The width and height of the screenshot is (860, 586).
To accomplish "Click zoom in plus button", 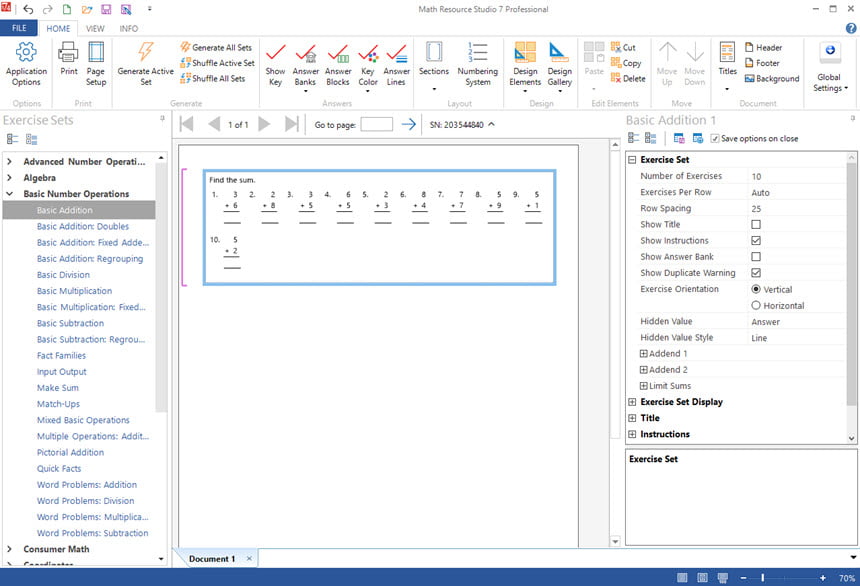I will [823, 578].
